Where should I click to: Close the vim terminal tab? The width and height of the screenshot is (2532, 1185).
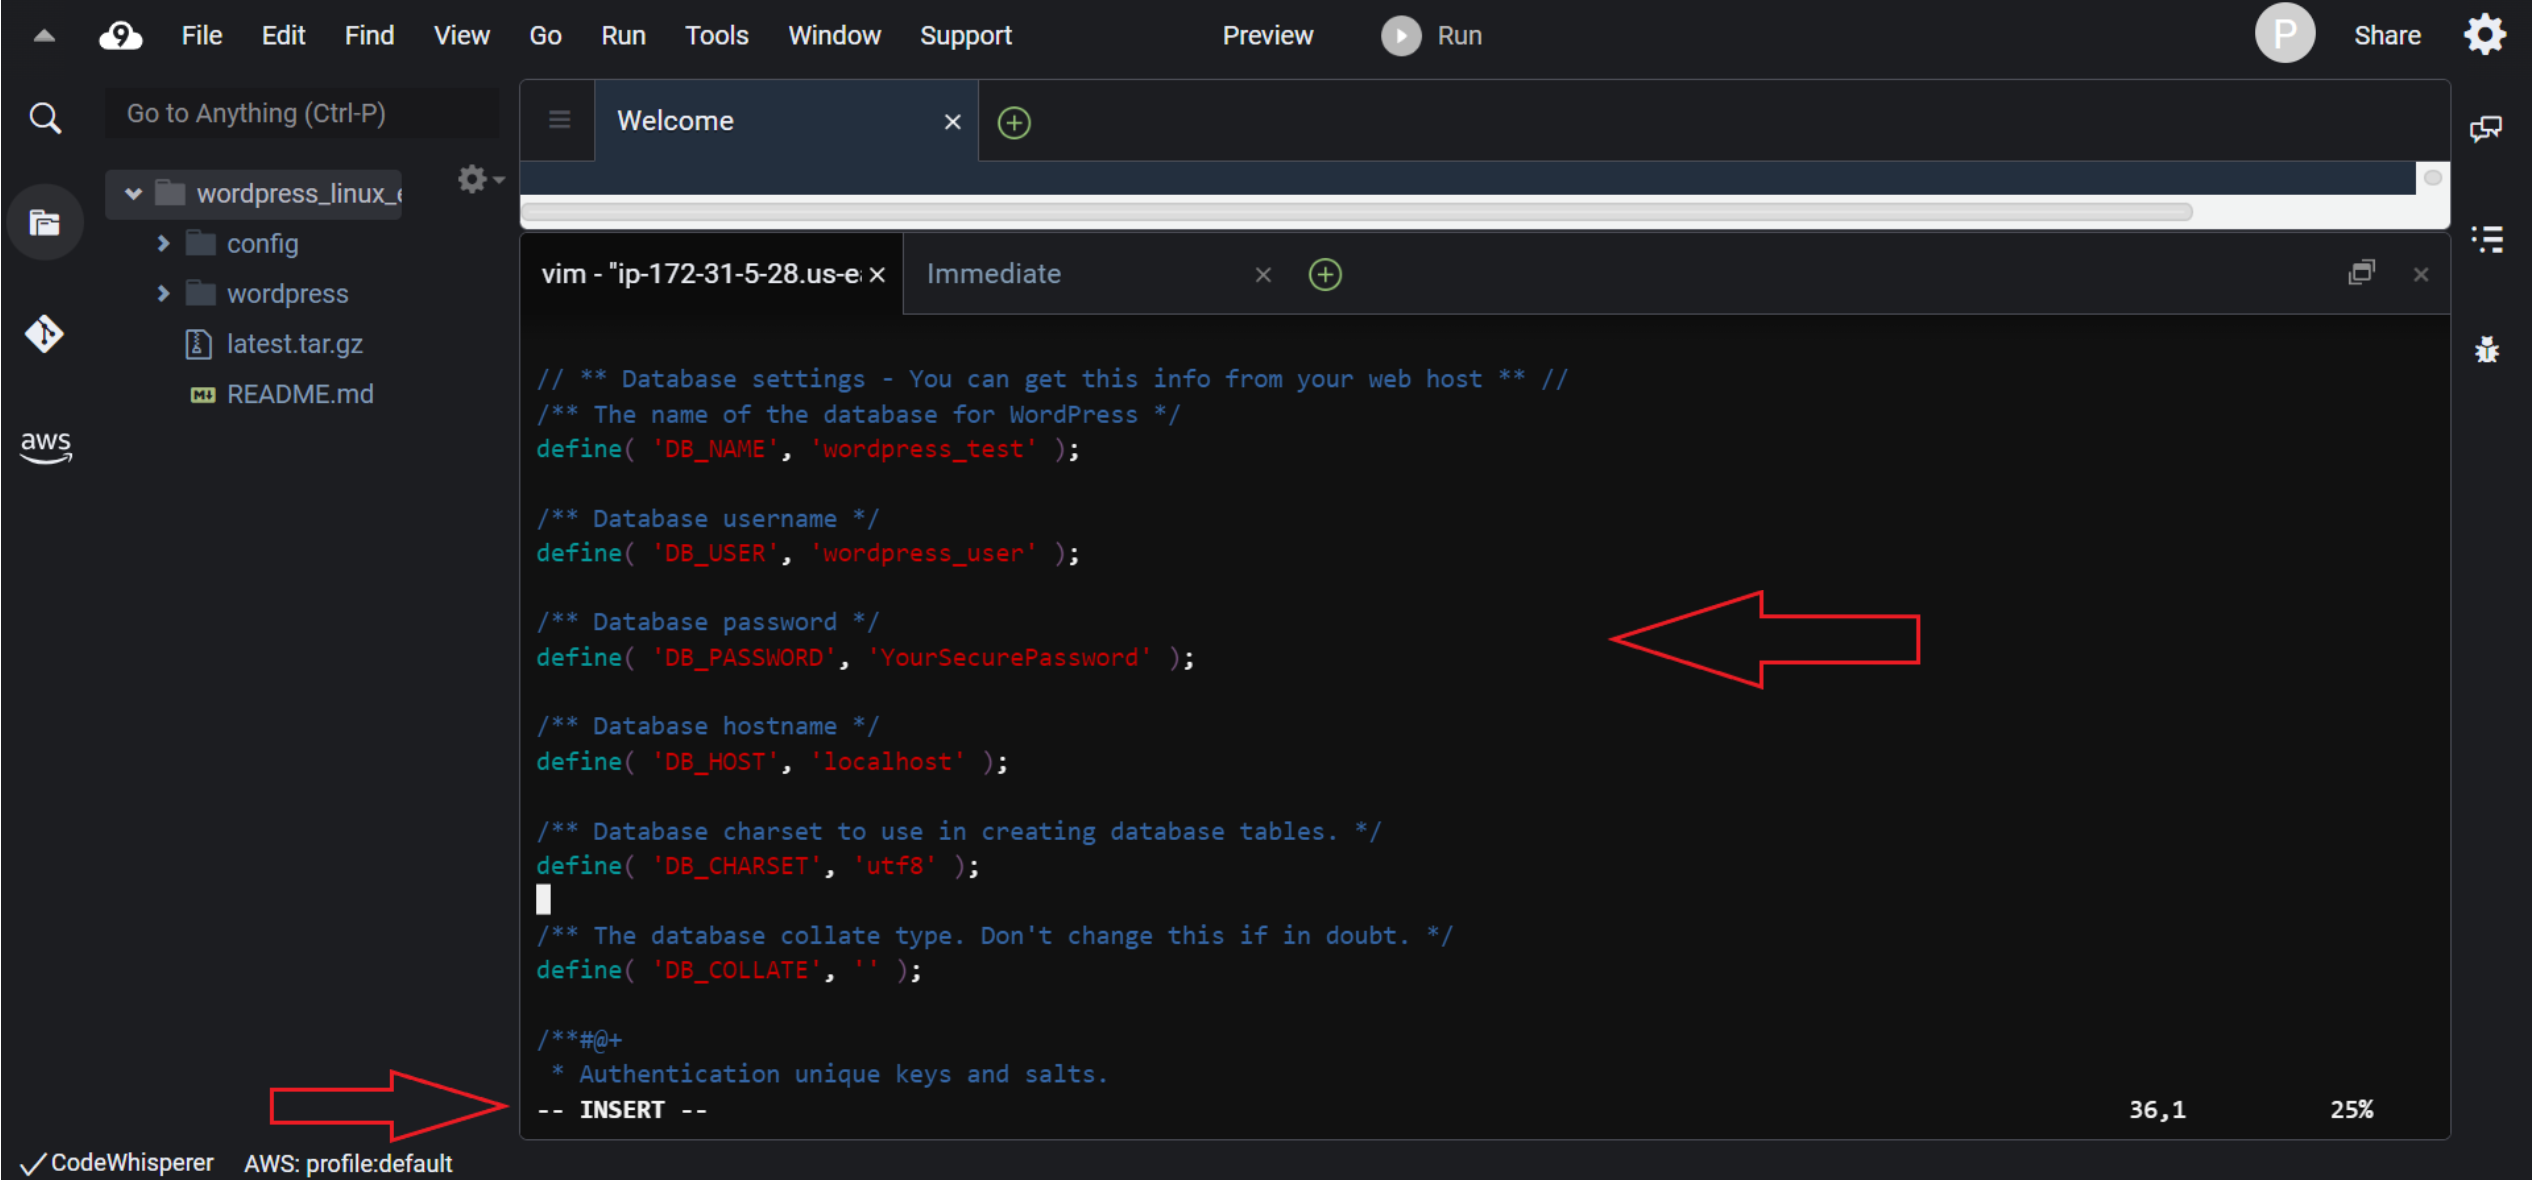[x=877, y=274]
